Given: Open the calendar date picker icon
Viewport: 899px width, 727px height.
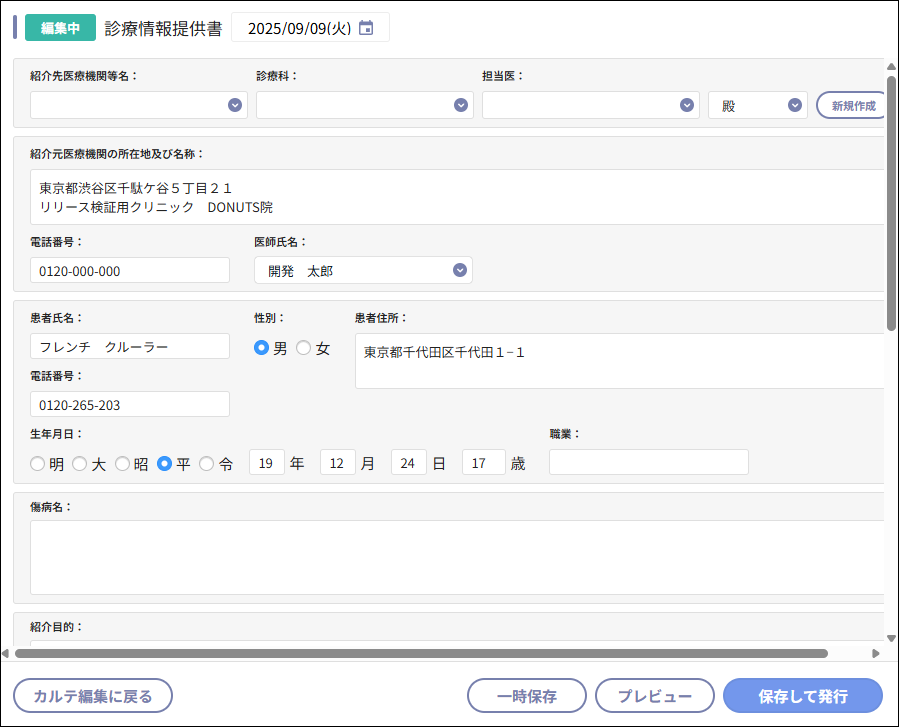Looking at the screenshot, I should click(366, 28).
